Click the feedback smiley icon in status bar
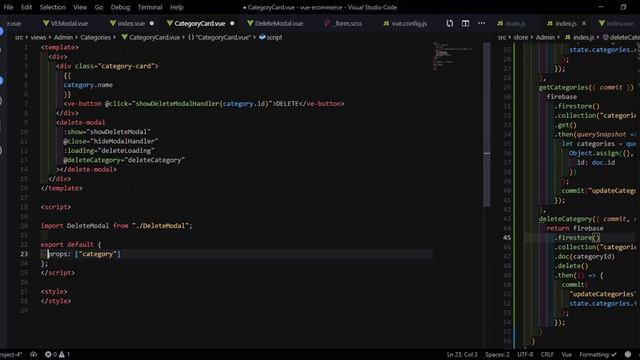Viewport: 640px width, 360px height. point(628,354)
